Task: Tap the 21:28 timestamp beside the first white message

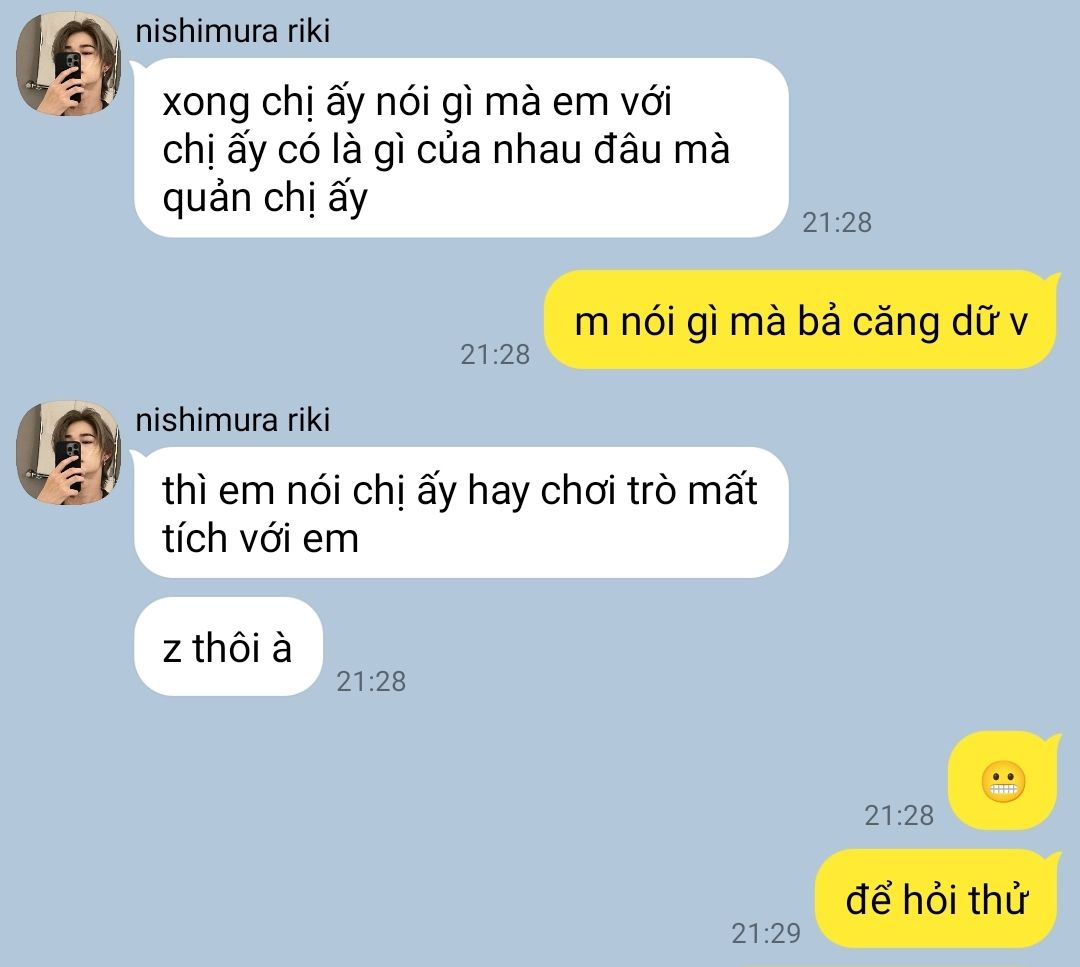Action: [x=837, y=222]
